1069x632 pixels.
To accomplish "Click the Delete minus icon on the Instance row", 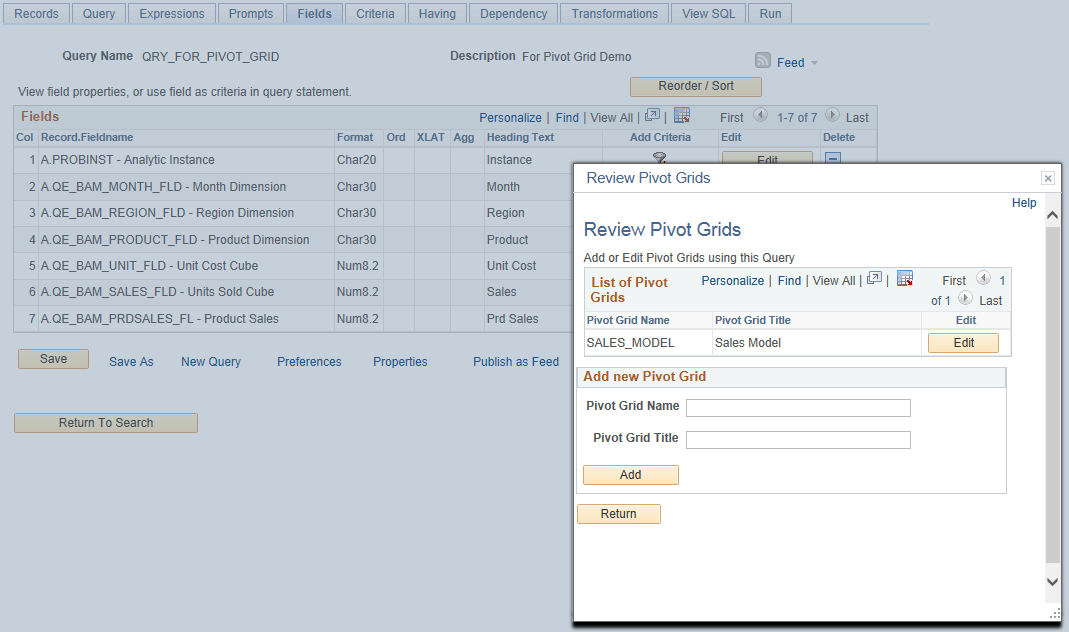I will pos(833,159).
